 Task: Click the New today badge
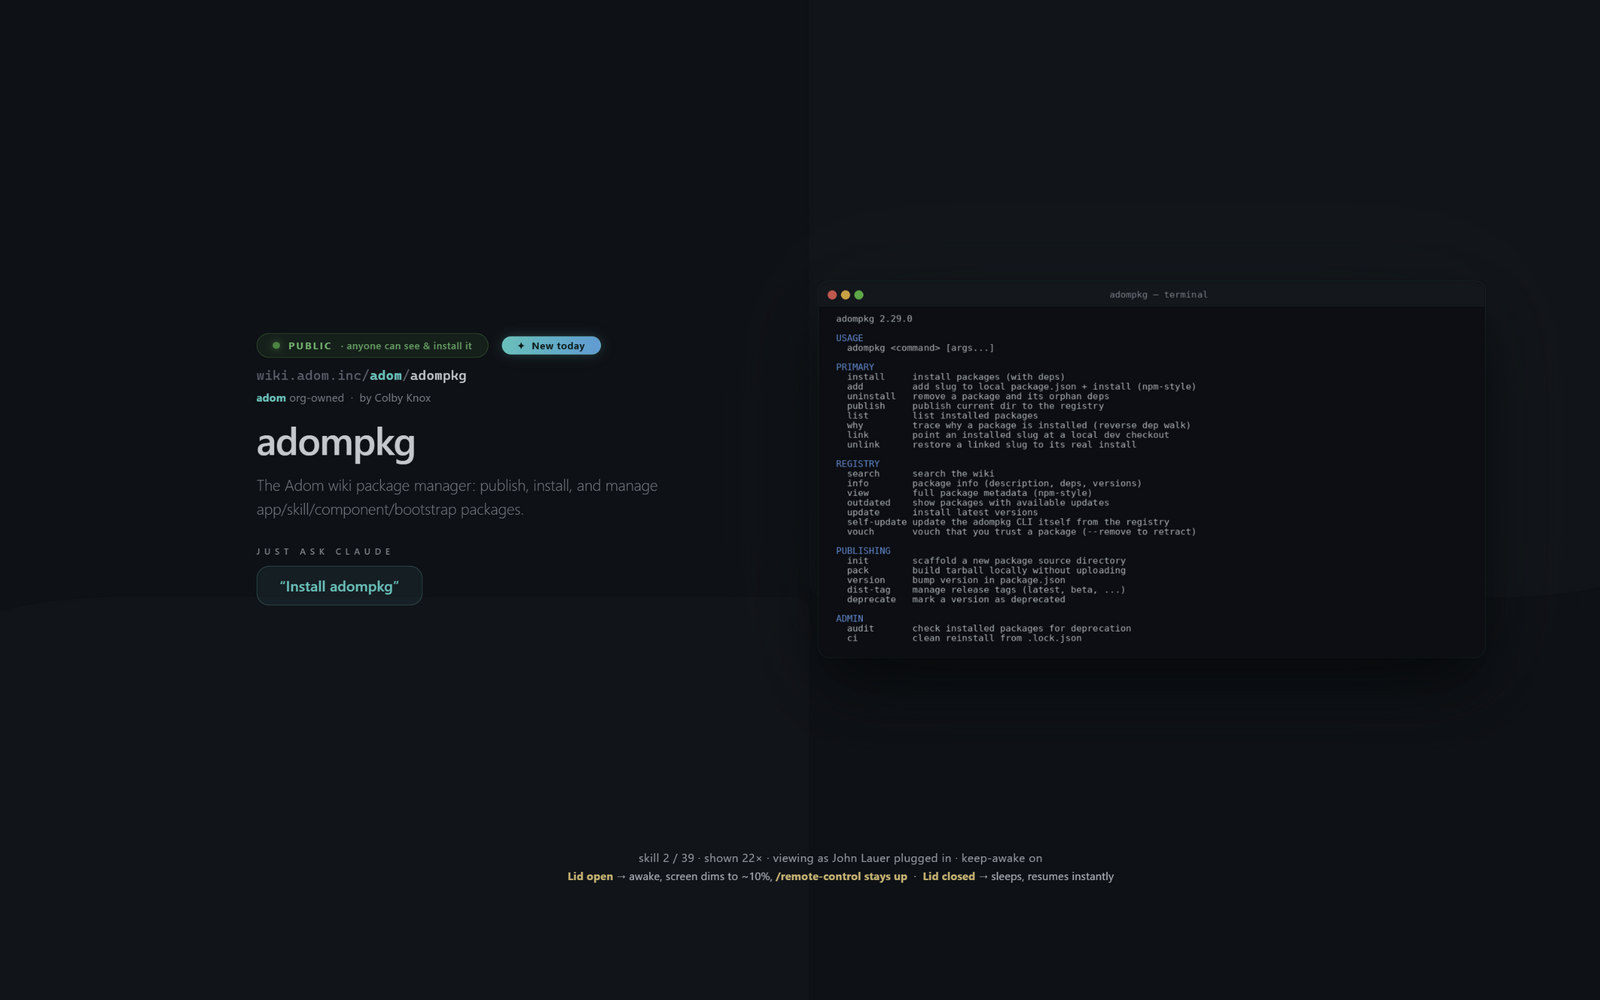coord(551,346)
